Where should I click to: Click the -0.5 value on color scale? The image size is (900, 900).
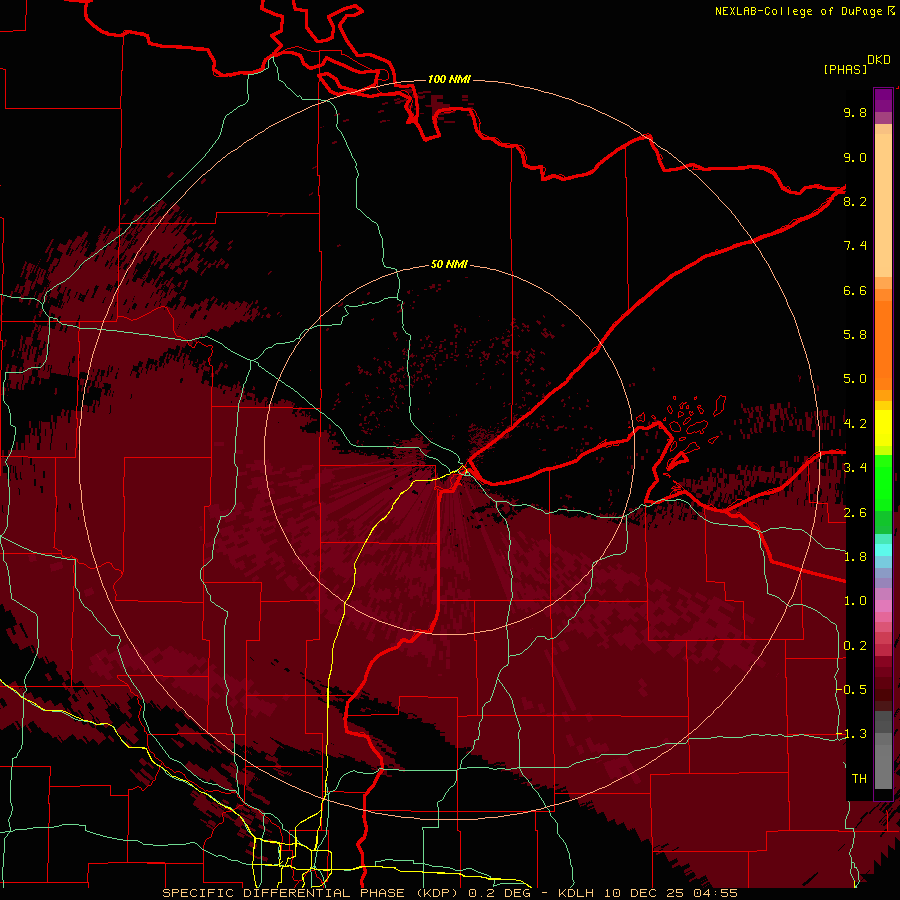(852, 689)
